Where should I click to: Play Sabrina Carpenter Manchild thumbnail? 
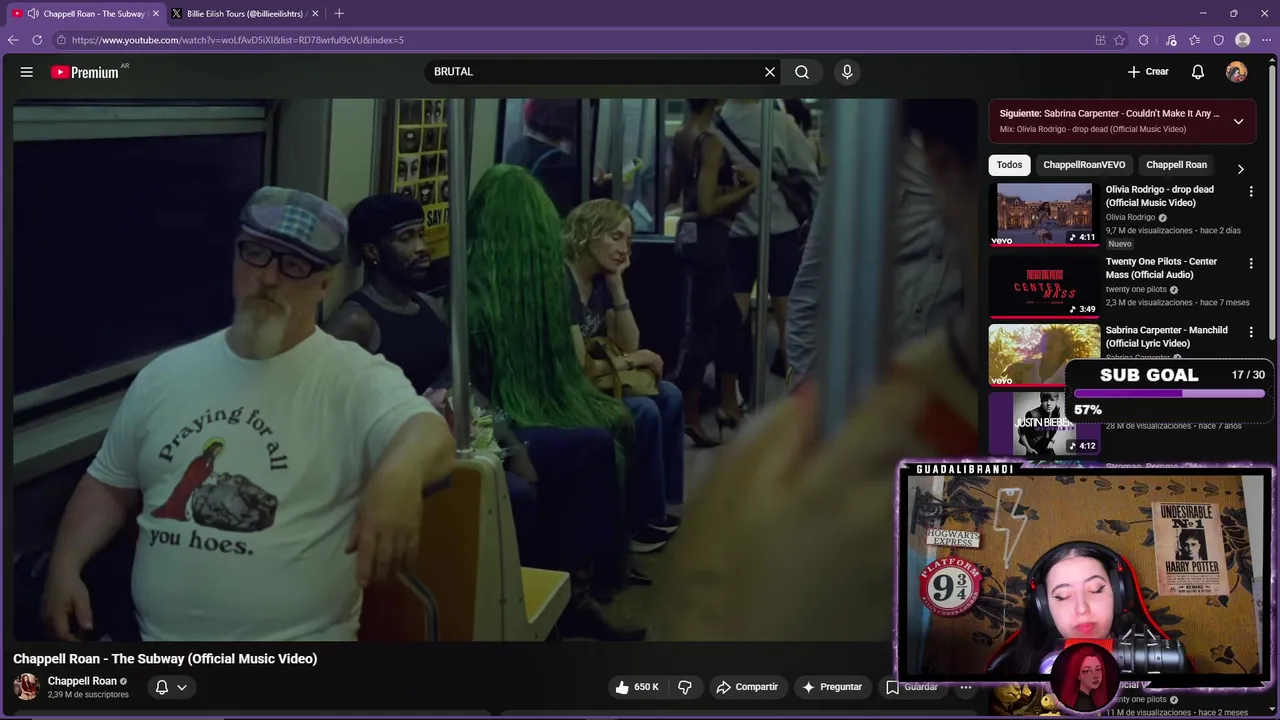coord(1044,354)
